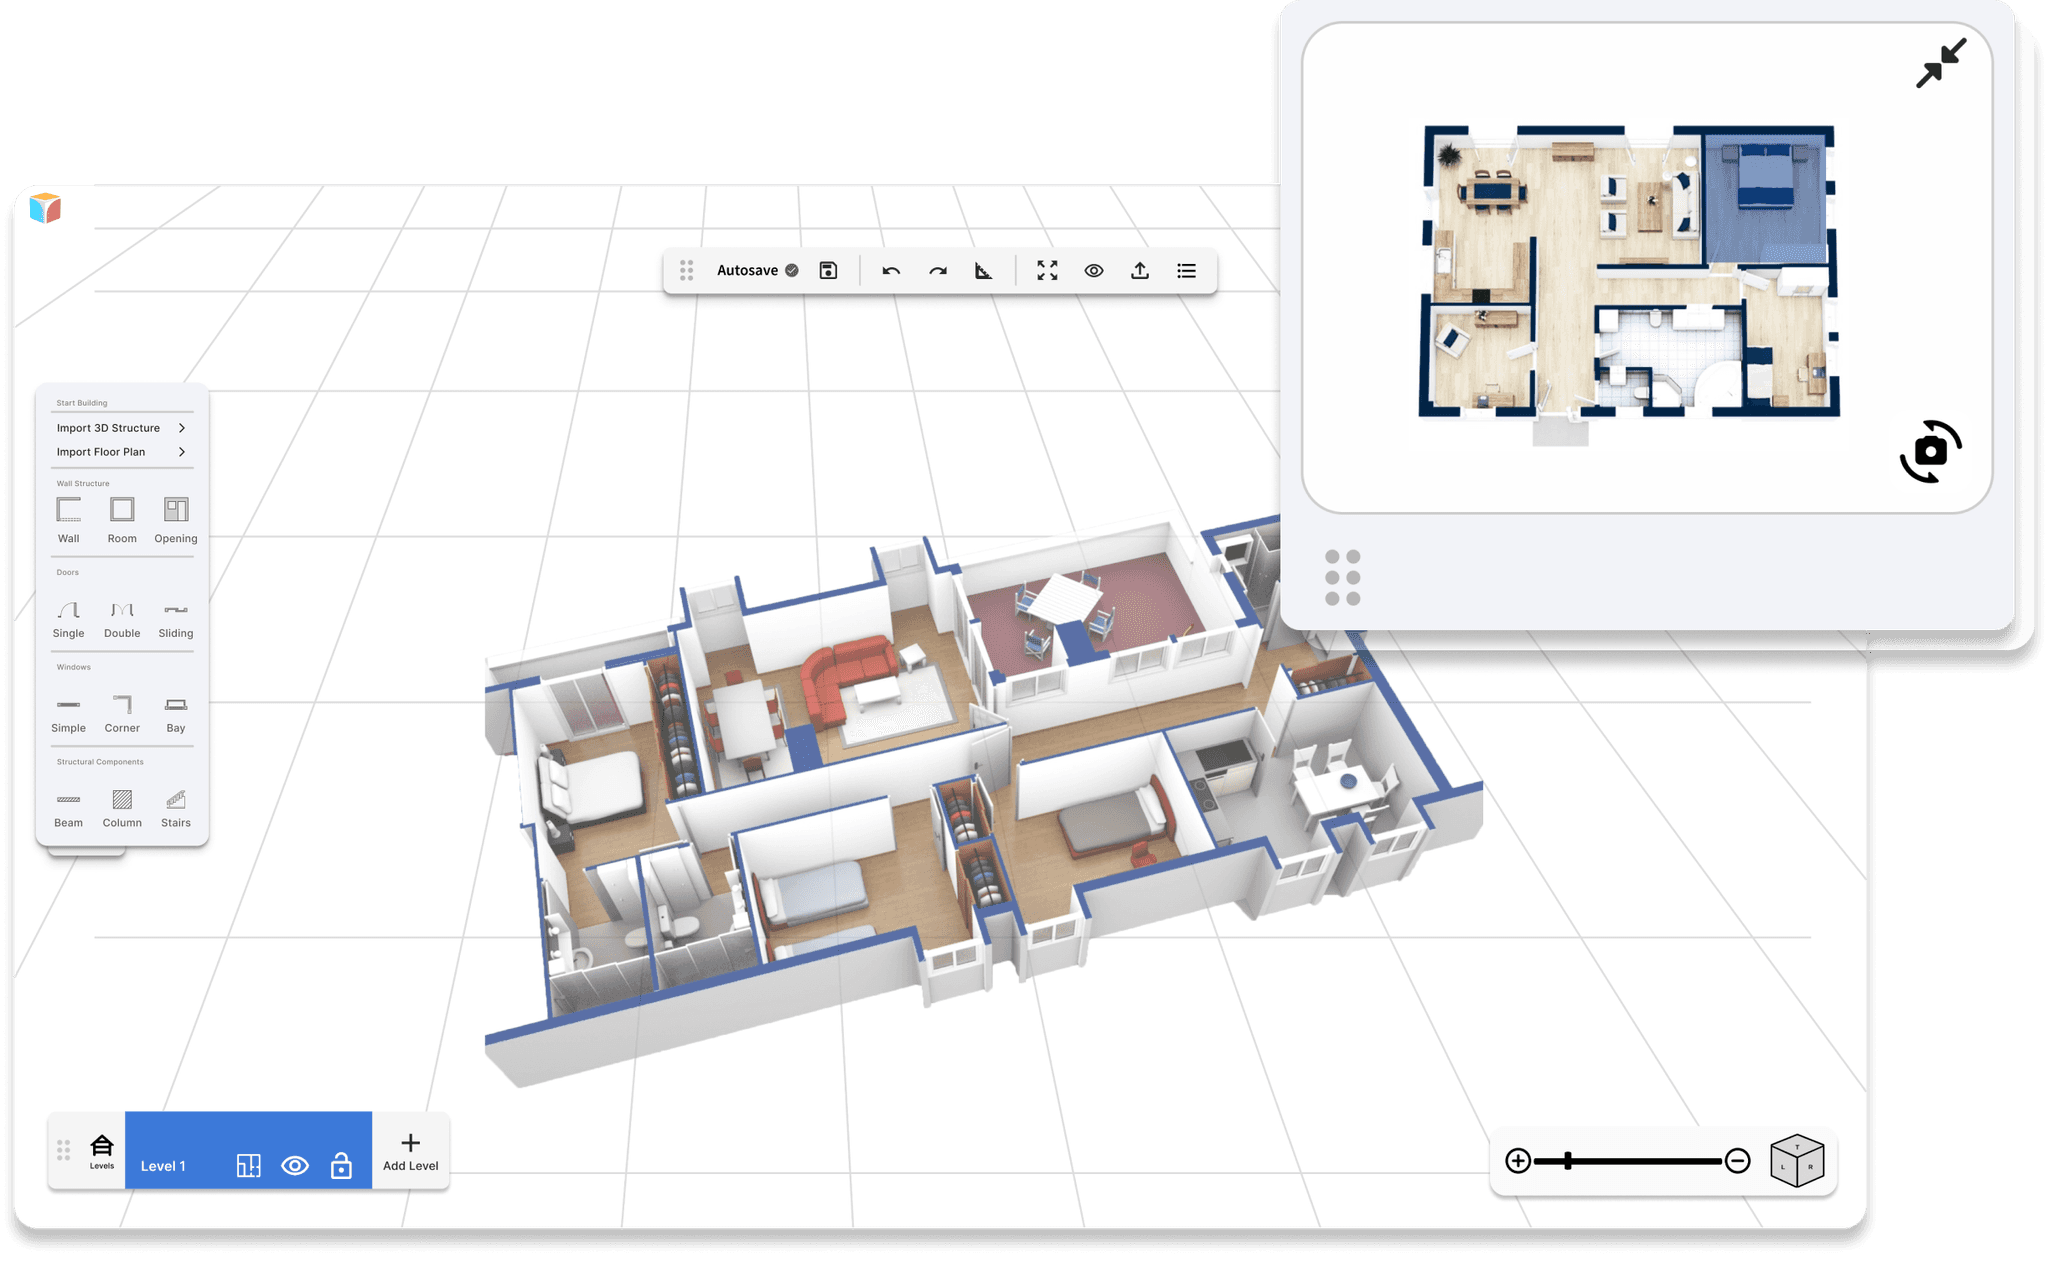Click the Add Level button
The image size is (2048, 1267).
[x=410, y=1151]
